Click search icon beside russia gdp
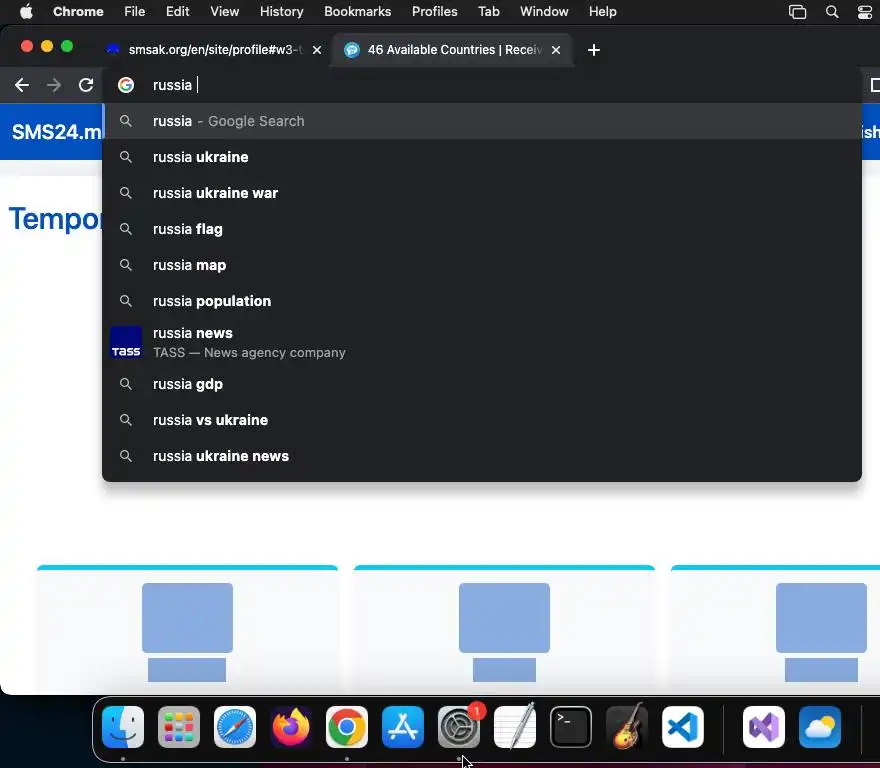This screenshot has width=880, height=768. point(126,384)
